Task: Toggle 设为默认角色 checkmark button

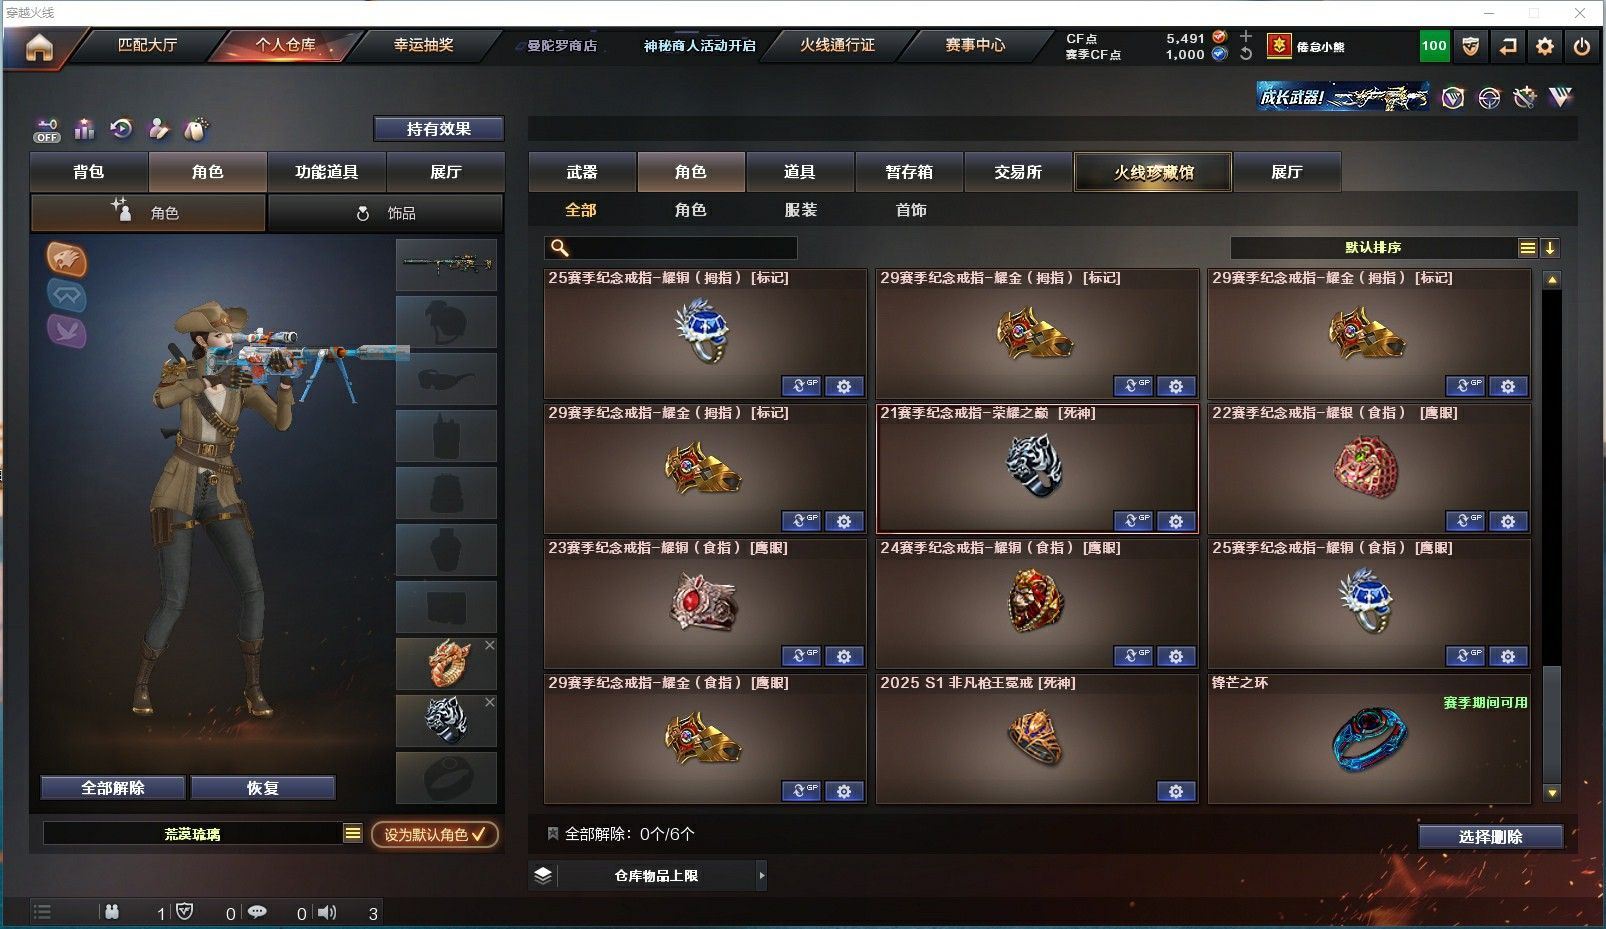Action: coord(435,834)
